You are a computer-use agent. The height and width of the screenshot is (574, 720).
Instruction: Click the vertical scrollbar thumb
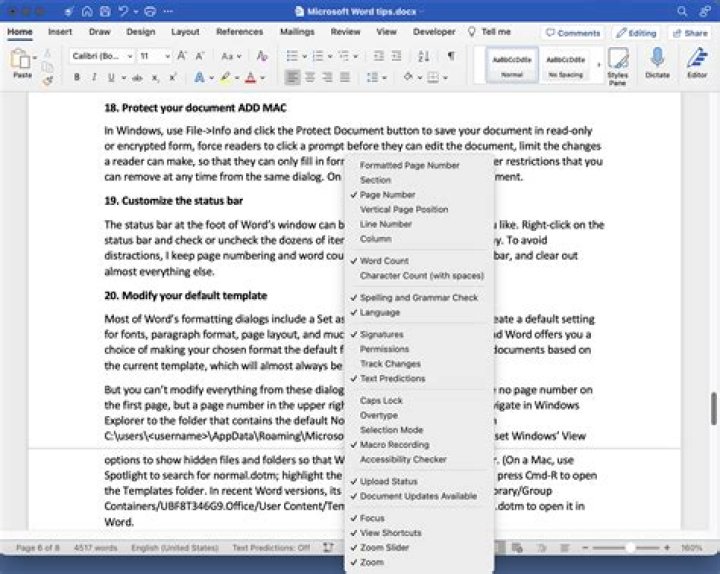click(714, 408)
